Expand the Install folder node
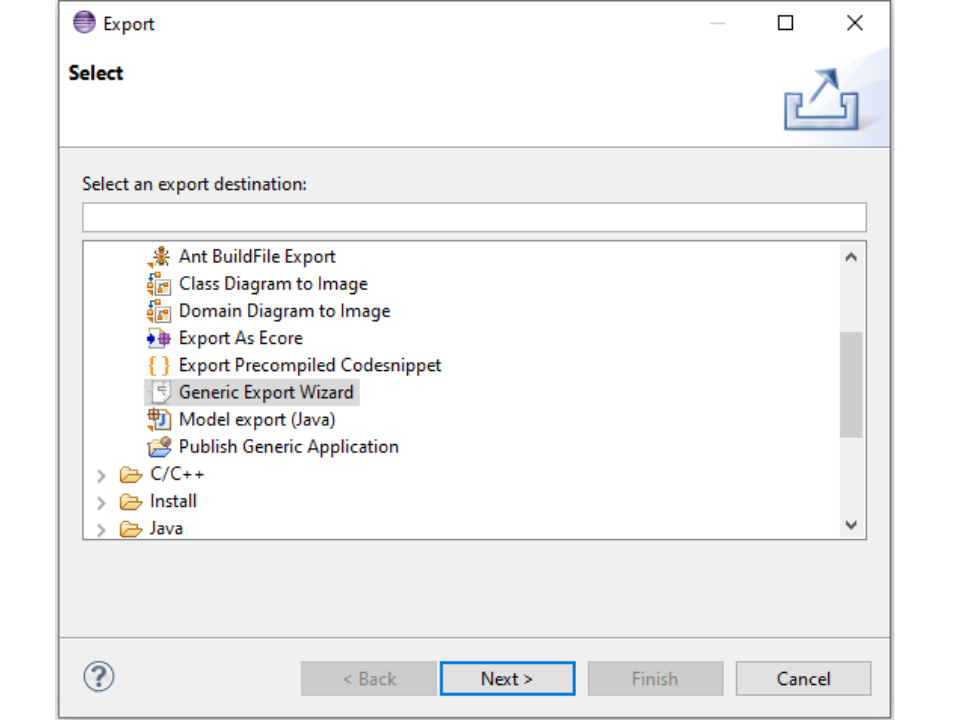960x720 pixels. [x=101, y=503]
